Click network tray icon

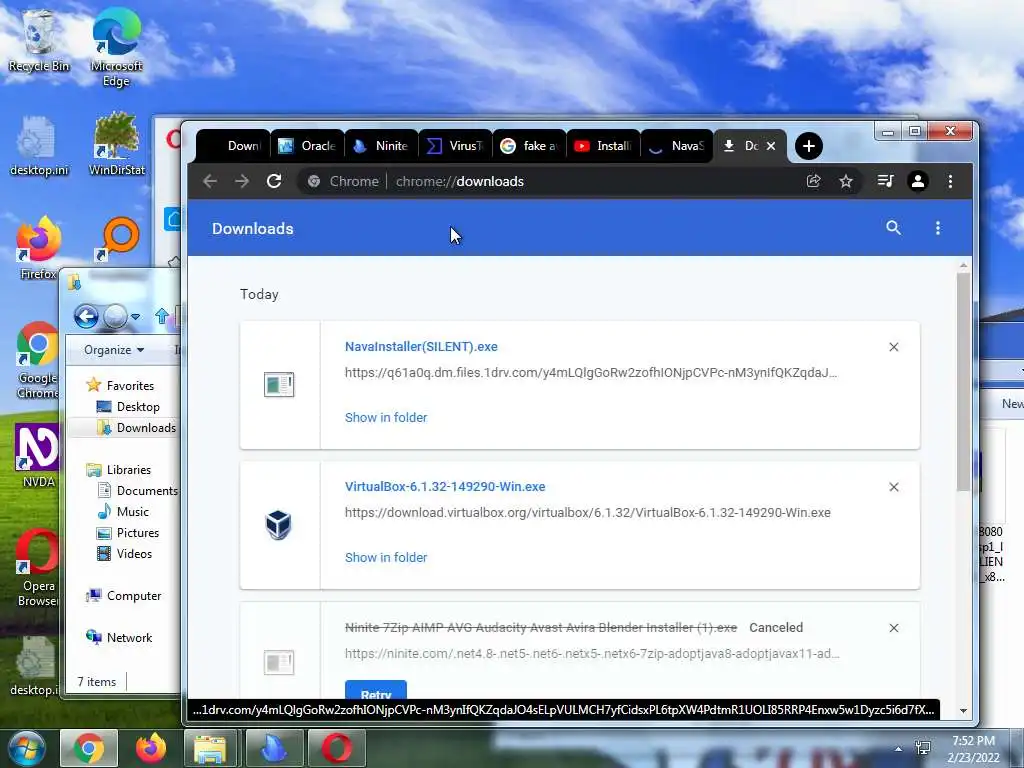pyautogui.click(x=923, y=748)
